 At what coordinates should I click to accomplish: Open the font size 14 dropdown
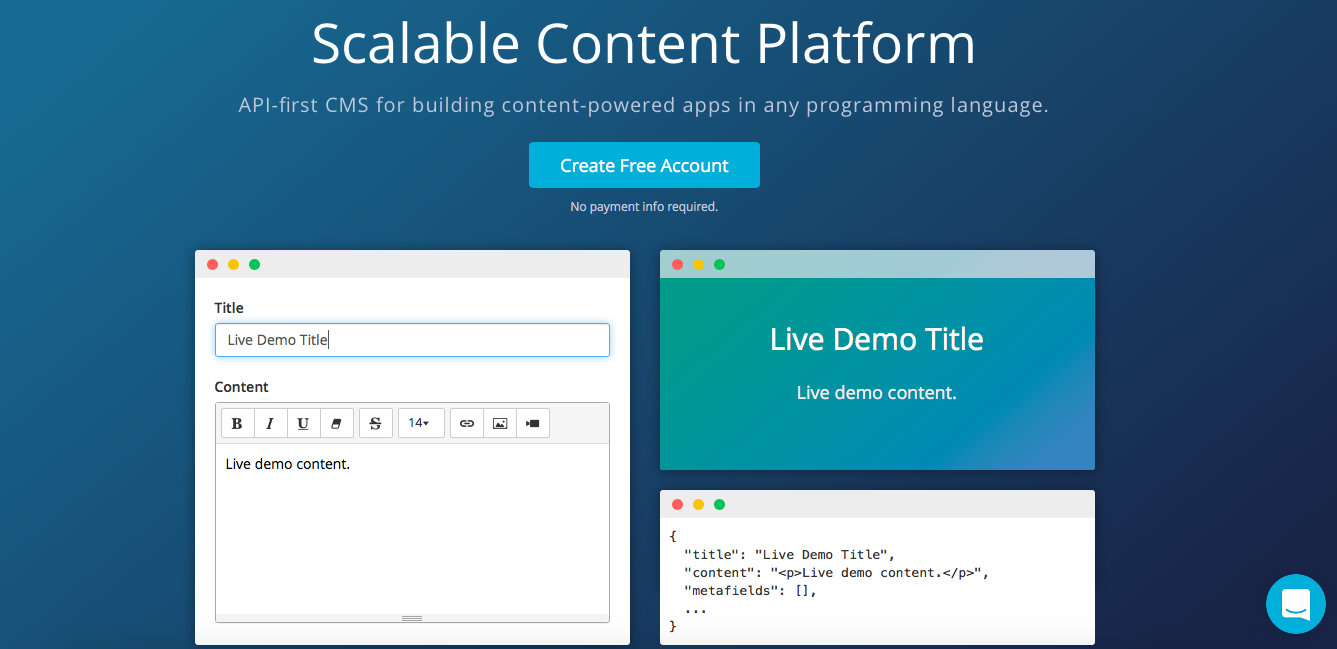[x=420, y=423]
